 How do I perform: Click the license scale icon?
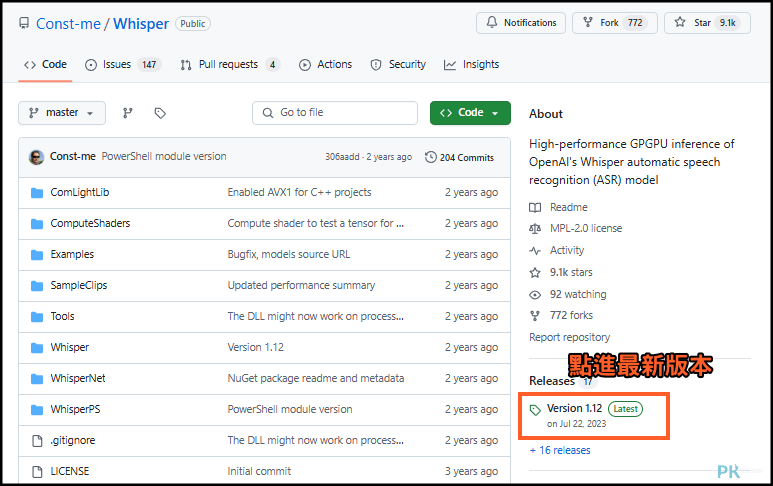click(x=535, y=229)
